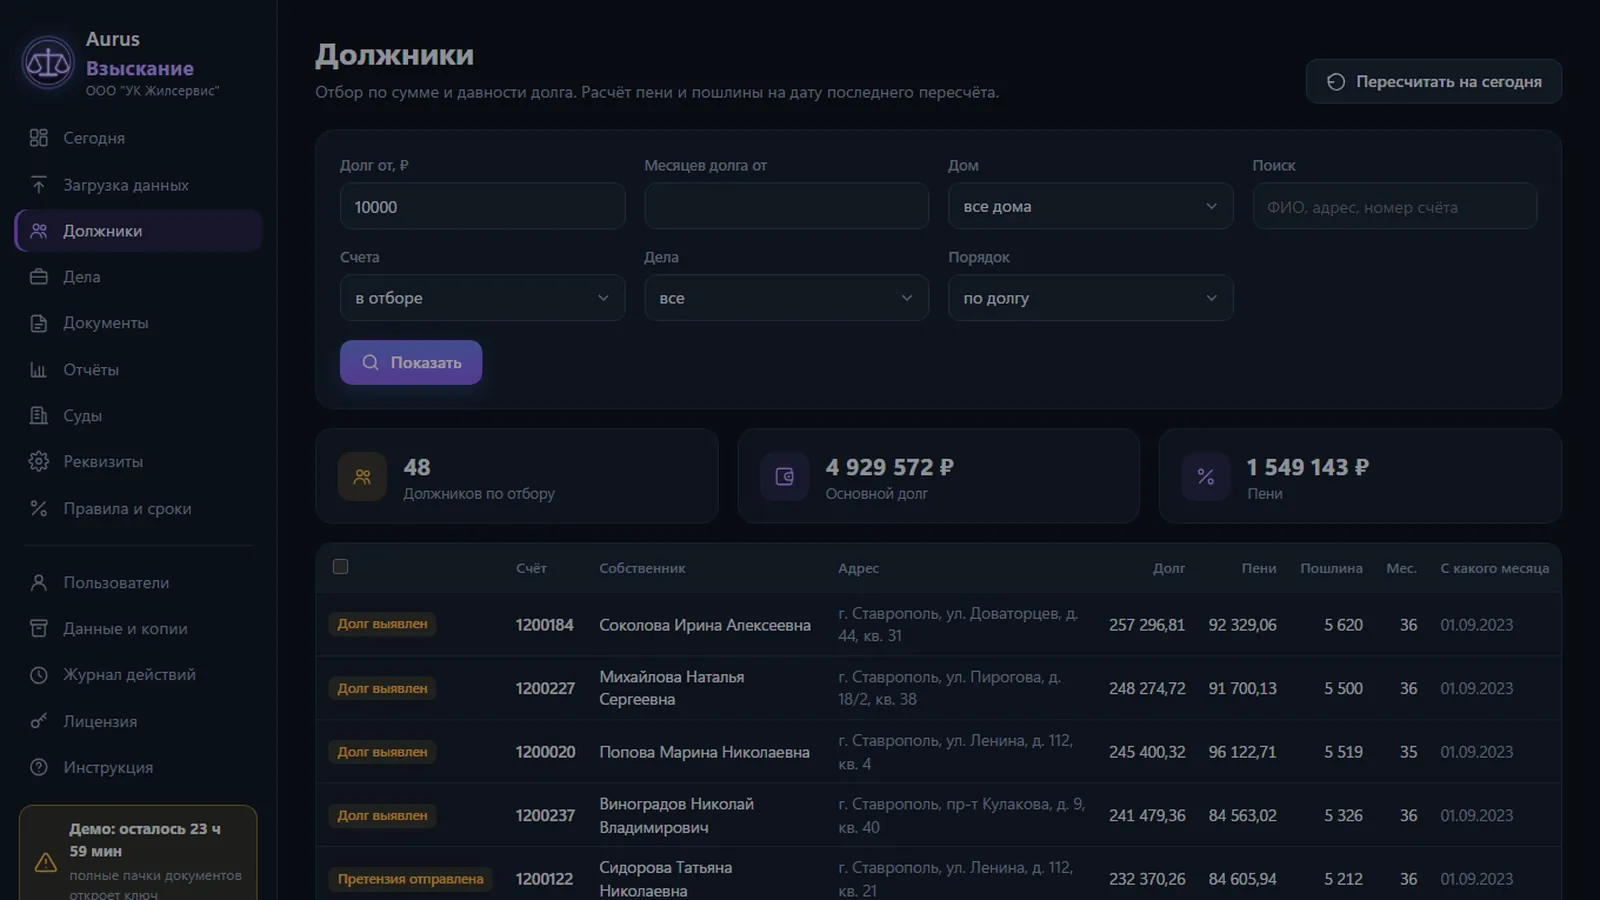1600x900 pixels.
Task: Click the percent icon beside Правила и сроки
Action: point(39,509)
